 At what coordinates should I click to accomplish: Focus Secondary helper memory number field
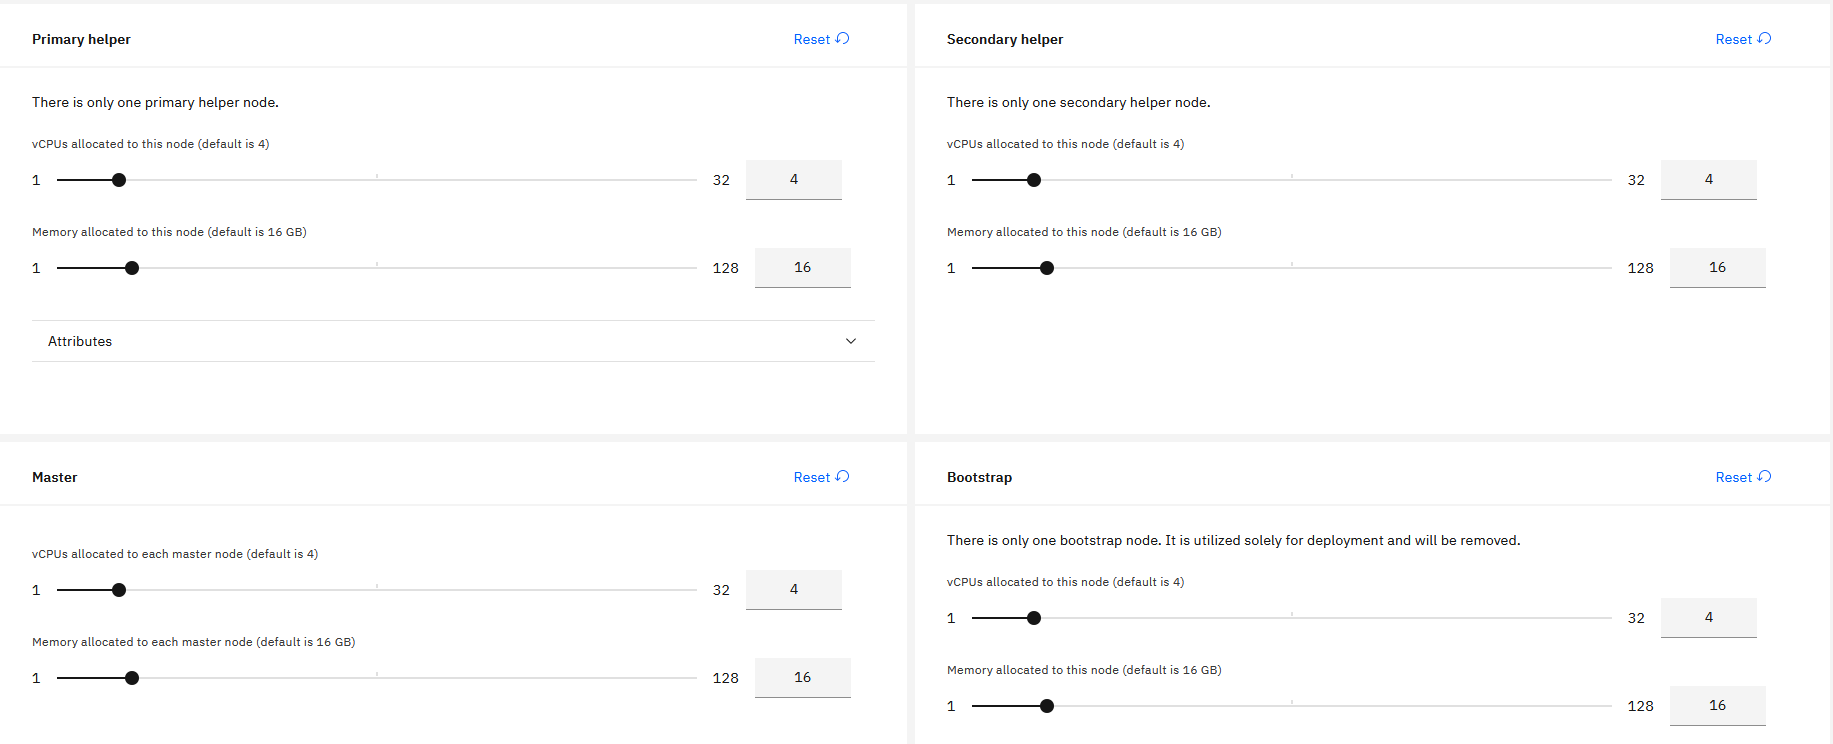pyautogui.click(x=1718, y=268)
